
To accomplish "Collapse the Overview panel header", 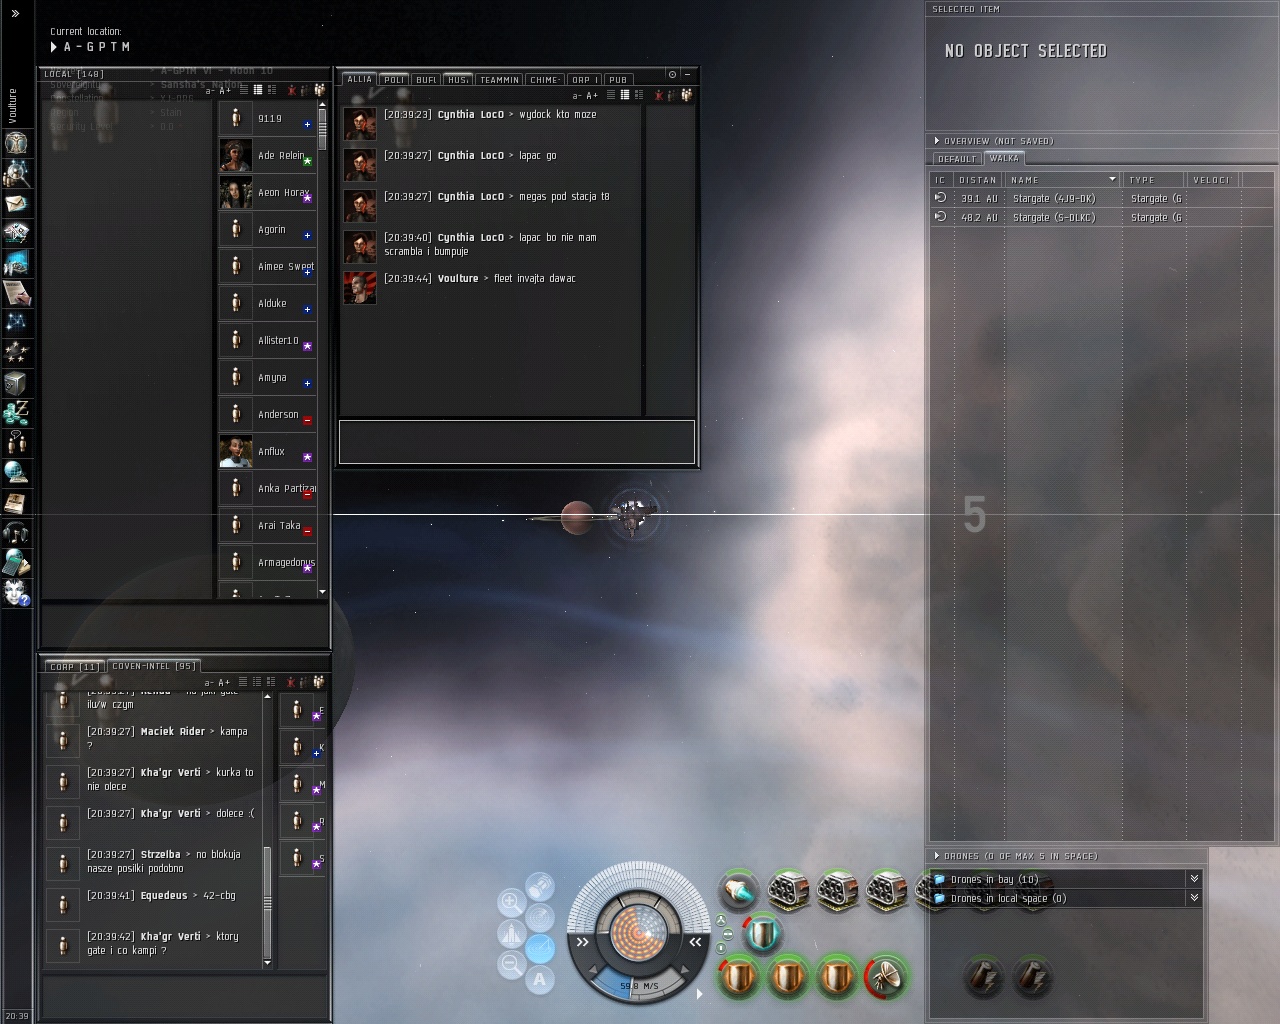I will point(936,141).
